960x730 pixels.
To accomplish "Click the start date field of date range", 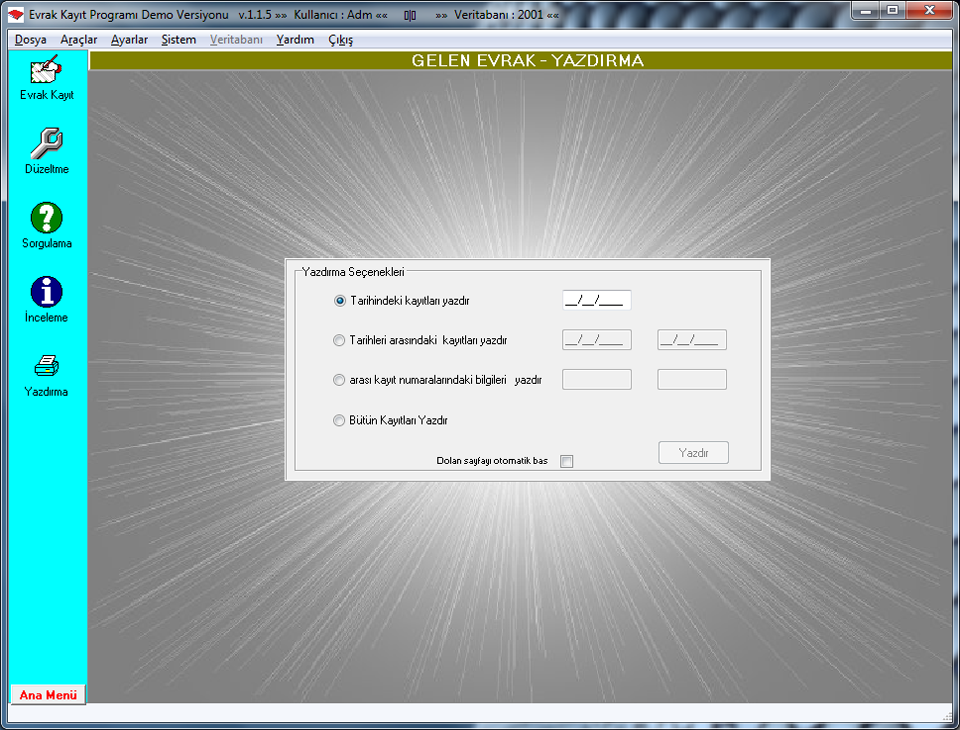I will click(x=596, y=340).
